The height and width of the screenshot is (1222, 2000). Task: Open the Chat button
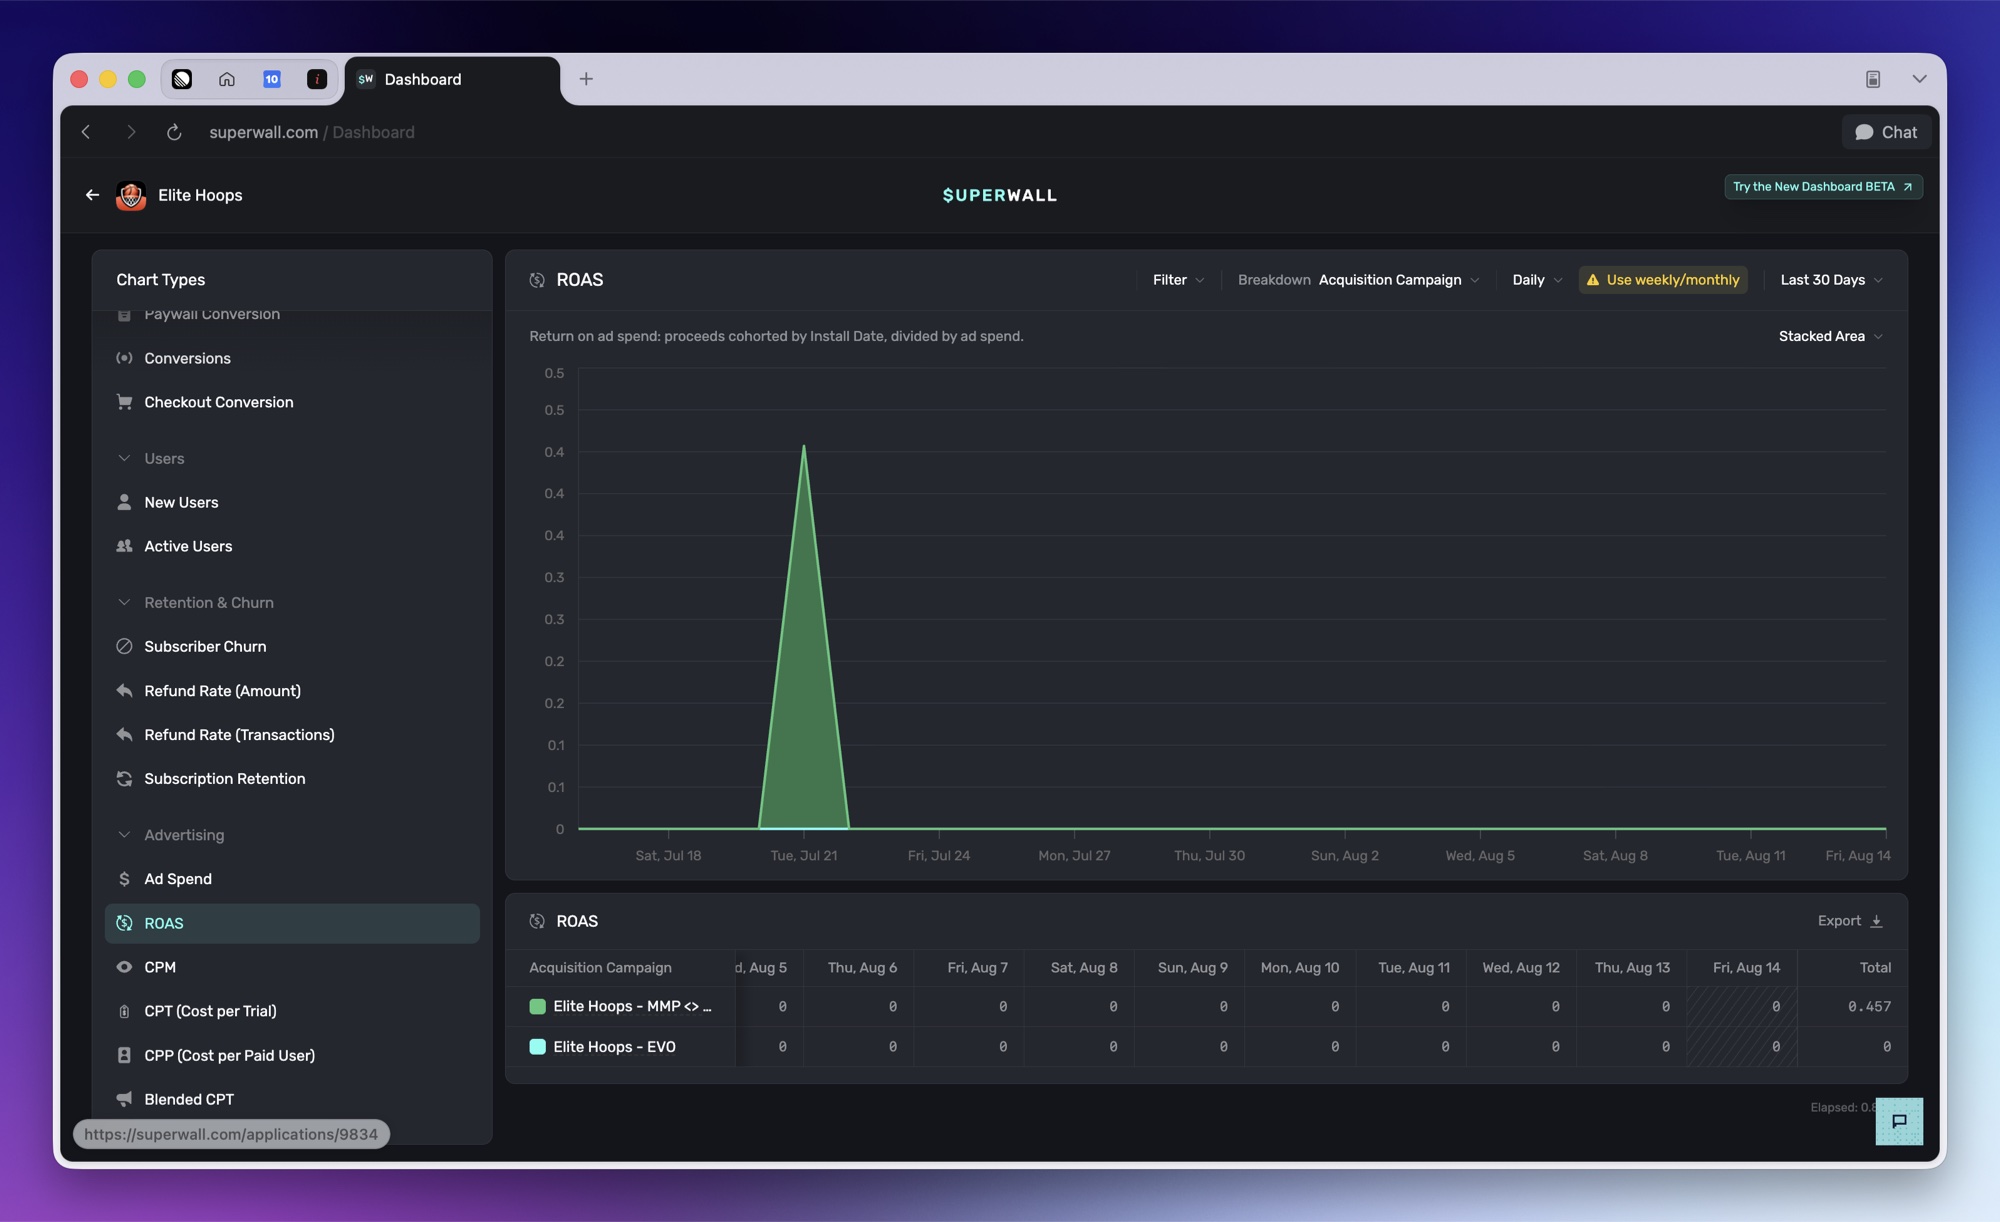[1886, 132]
